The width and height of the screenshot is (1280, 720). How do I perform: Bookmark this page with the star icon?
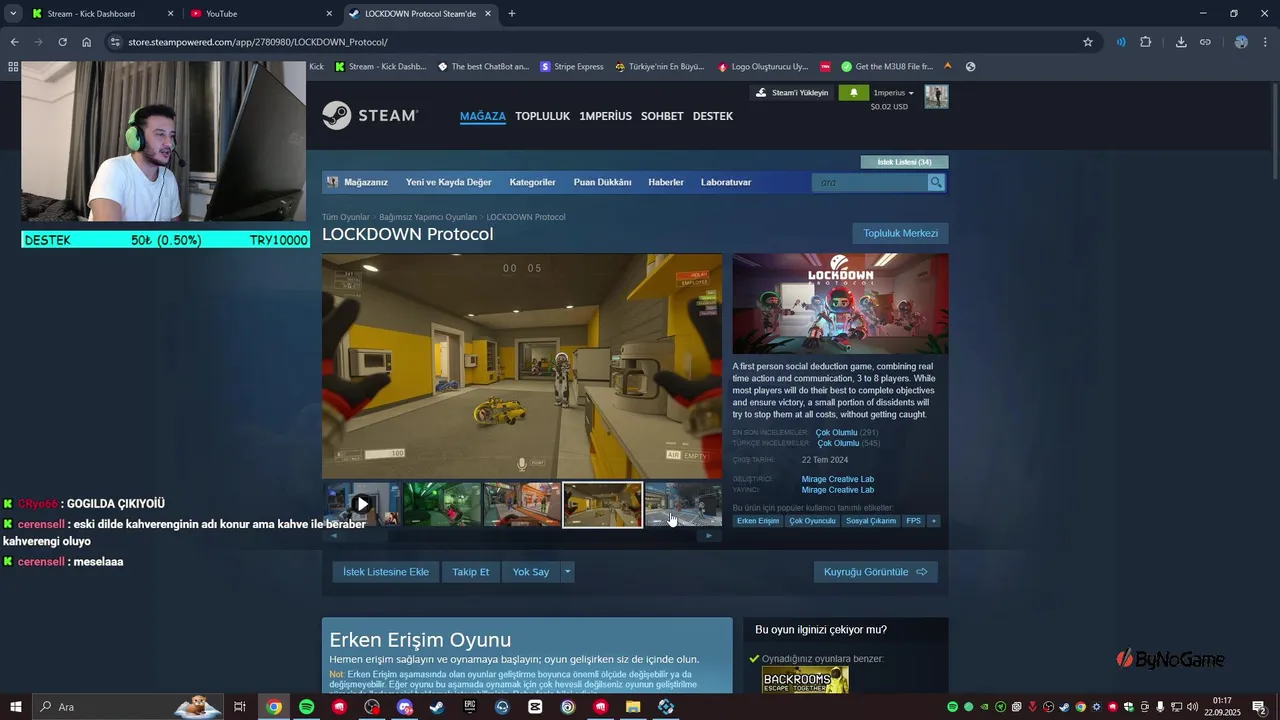pos(1088,42)
